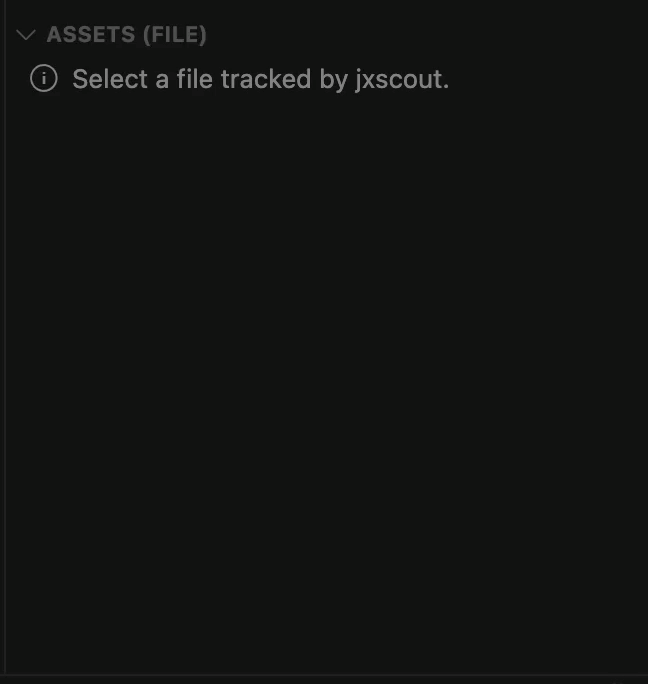Click the word 'ASSETS' in the section header
Image resolution: width=648 pixels, height=684 pixels.
coord(91,35)
